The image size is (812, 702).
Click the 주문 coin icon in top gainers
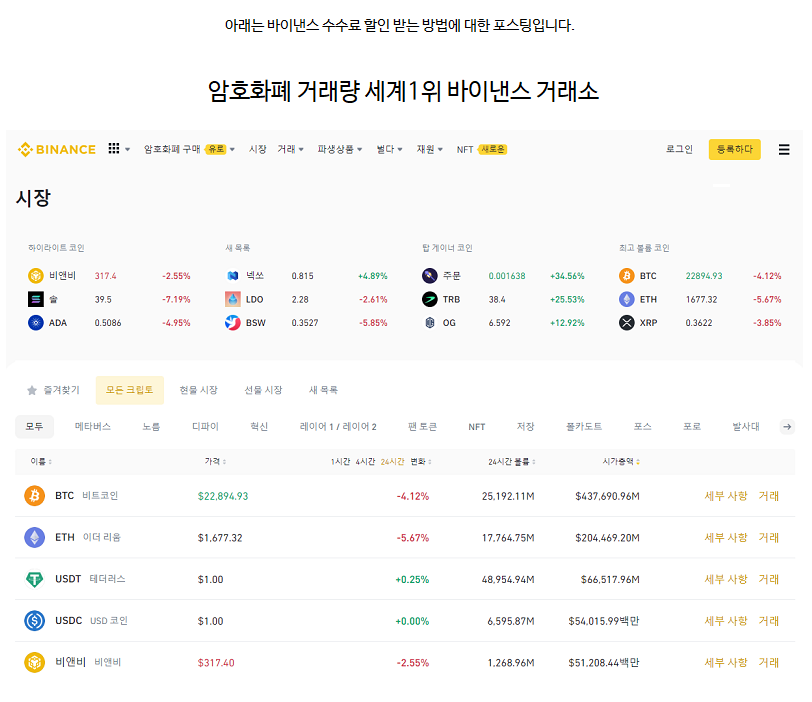point(430,276)
